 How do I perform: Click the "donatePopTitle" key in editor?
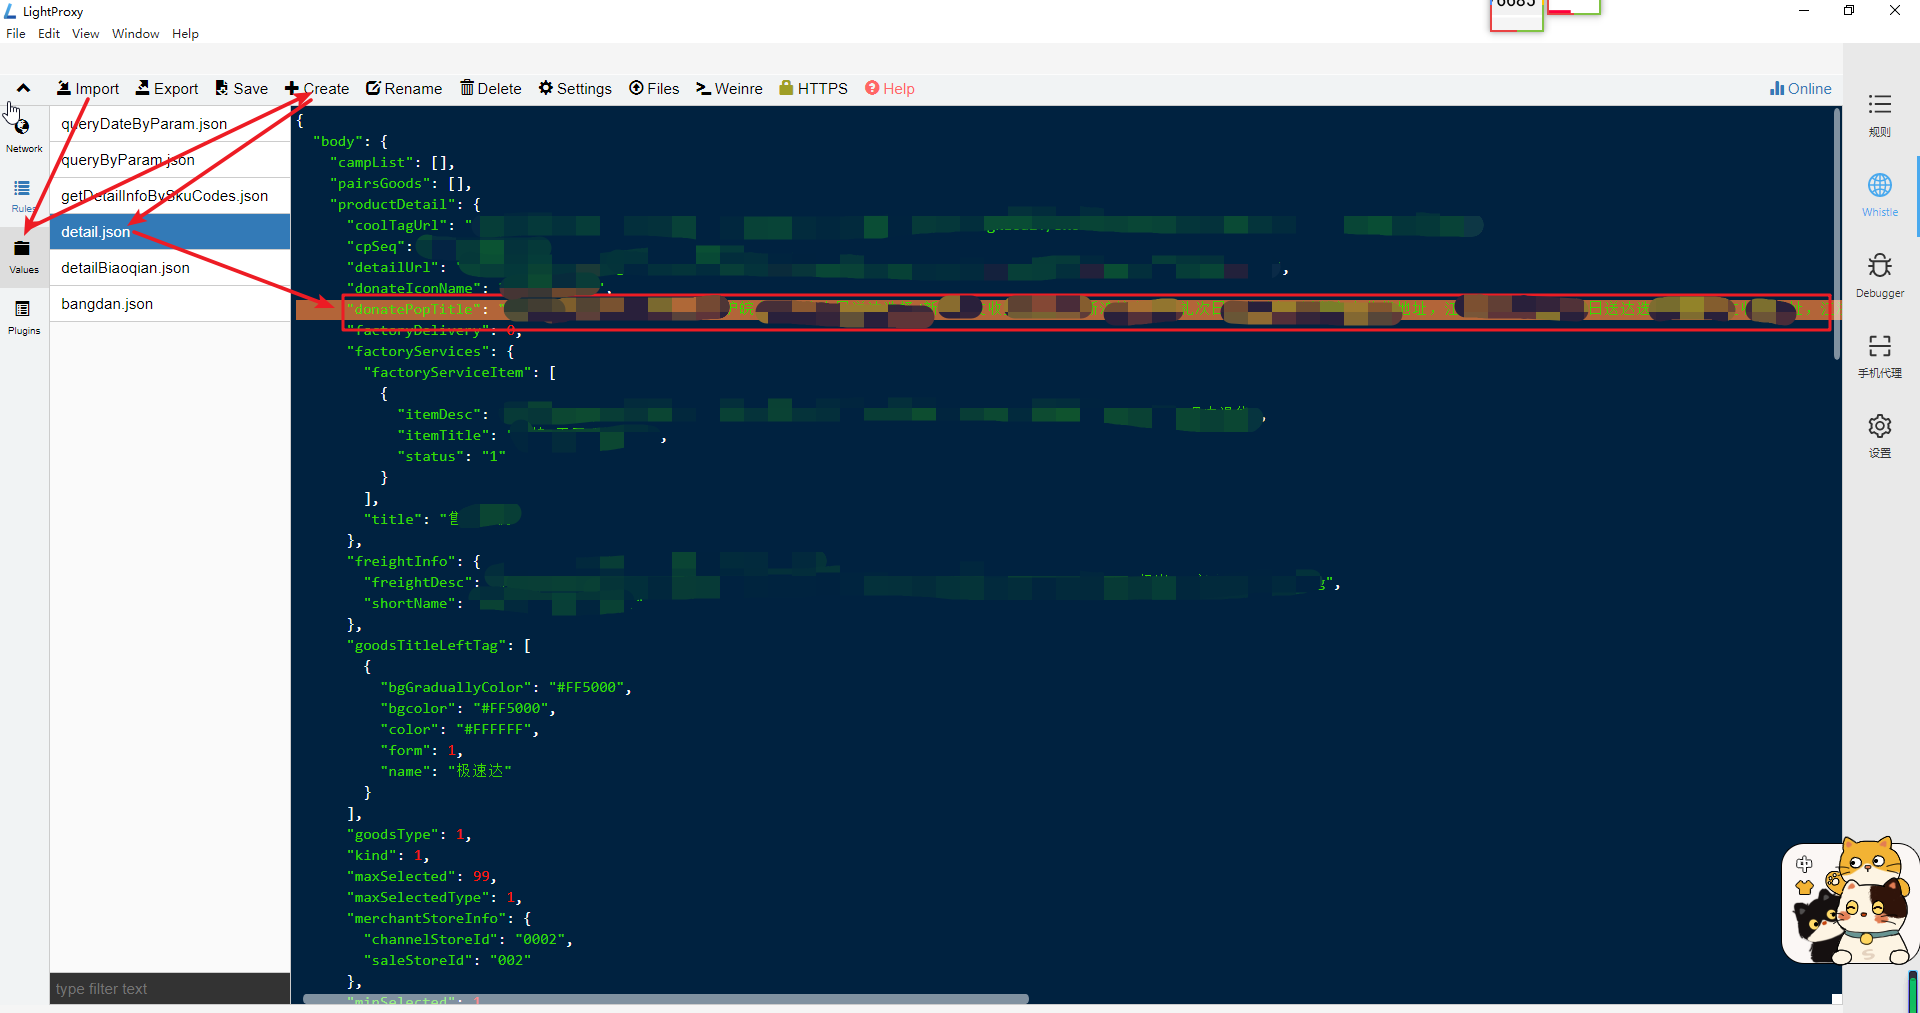click(x=413, y=309)
